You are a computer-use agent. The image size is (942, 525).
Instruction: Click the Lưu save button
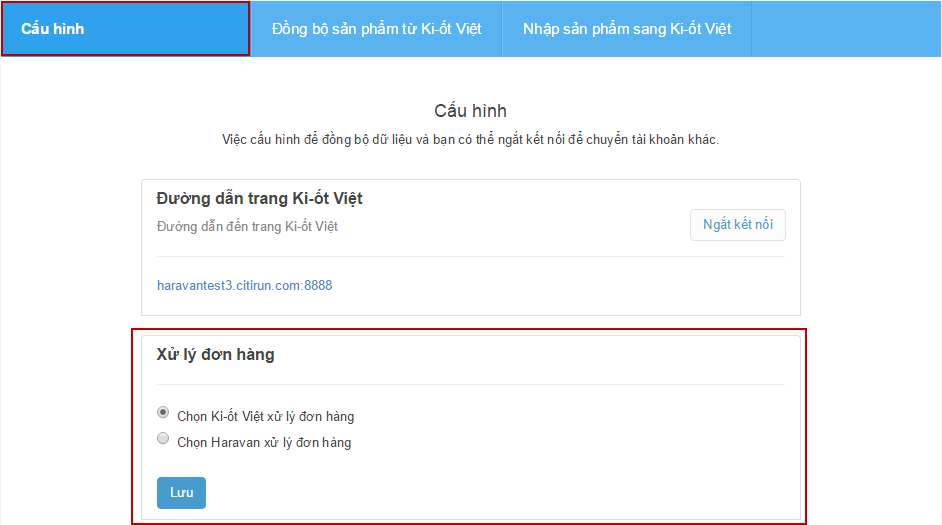coord(181,493)
